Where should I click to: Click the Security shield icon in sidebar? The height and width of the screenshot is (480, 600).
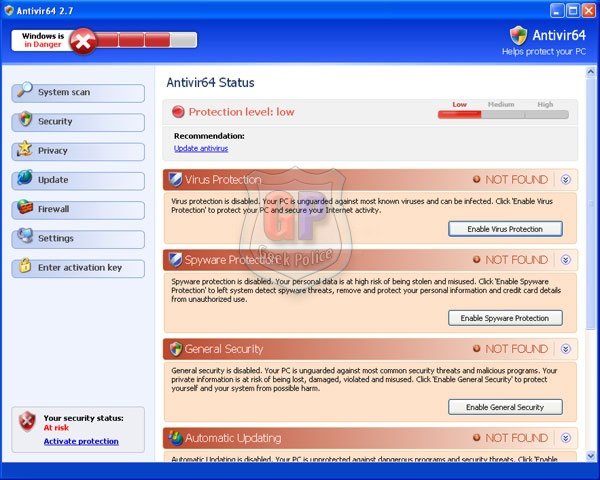25,119
